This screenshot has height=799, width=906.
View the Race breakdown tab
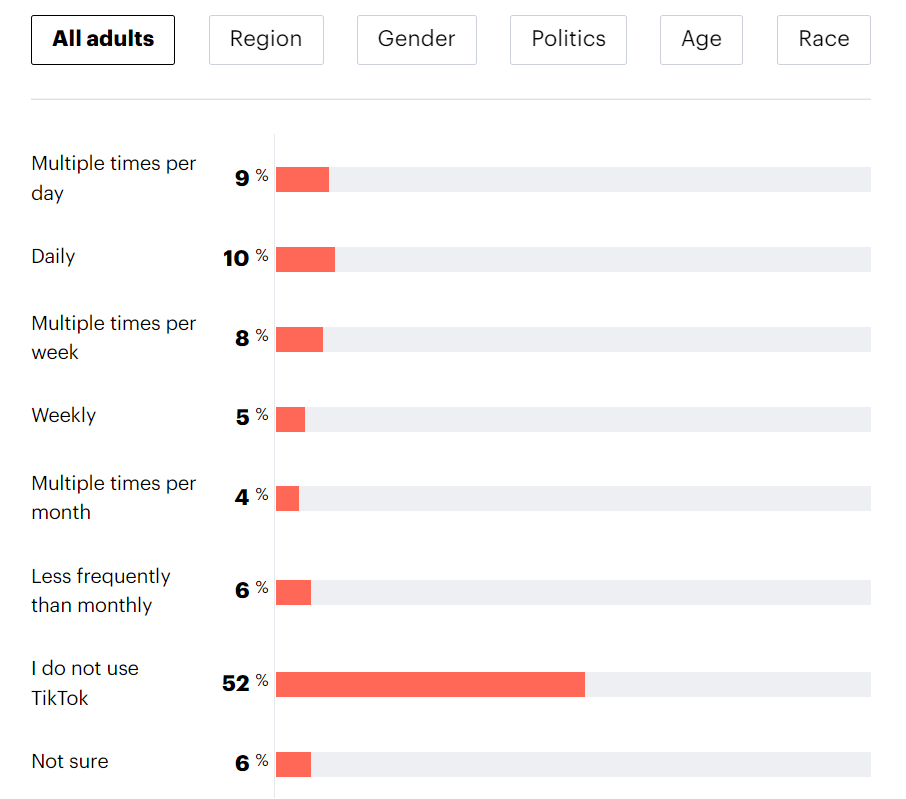[x=823, y=40]
